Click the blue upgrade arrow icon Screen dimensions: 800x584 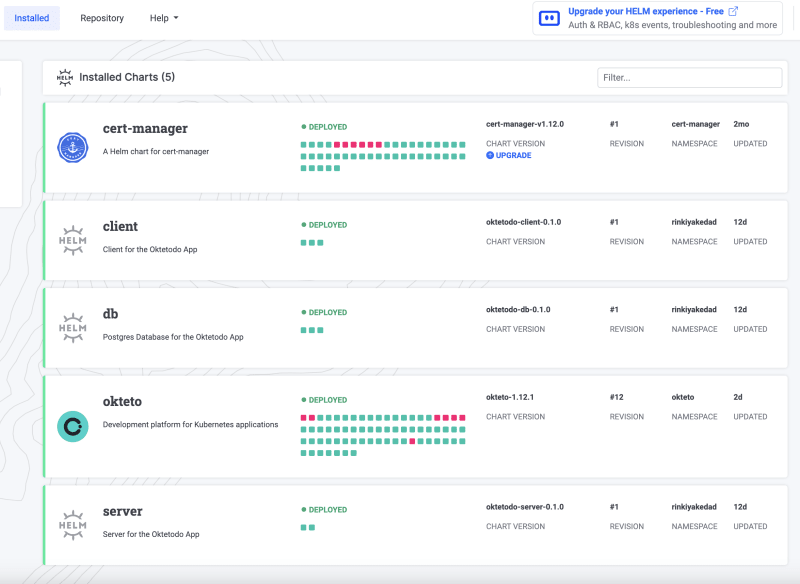pyautogui.click(x=490, y=156)
